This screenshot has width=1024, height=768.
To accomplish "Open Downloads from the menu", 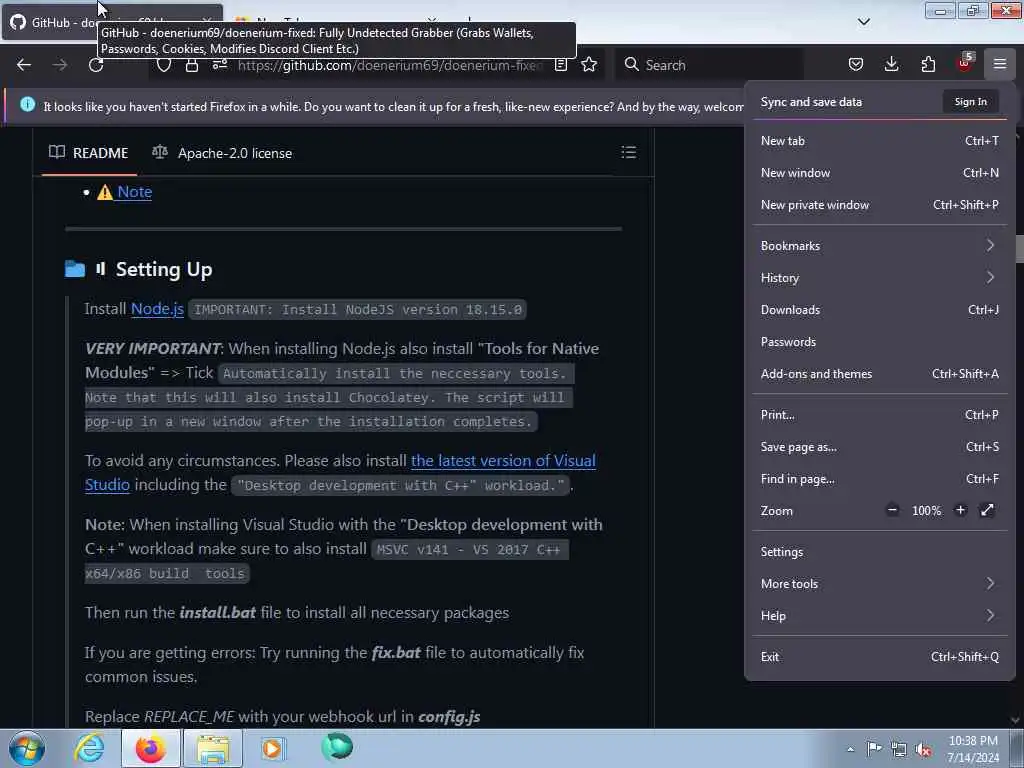I will [879, 310].
